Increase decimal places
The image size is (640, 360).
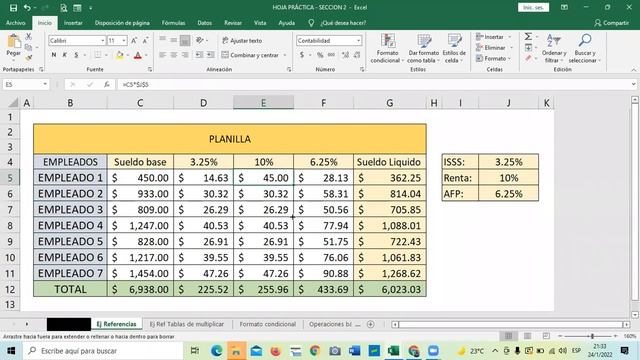pyautogui.click(x=345, y=55)
